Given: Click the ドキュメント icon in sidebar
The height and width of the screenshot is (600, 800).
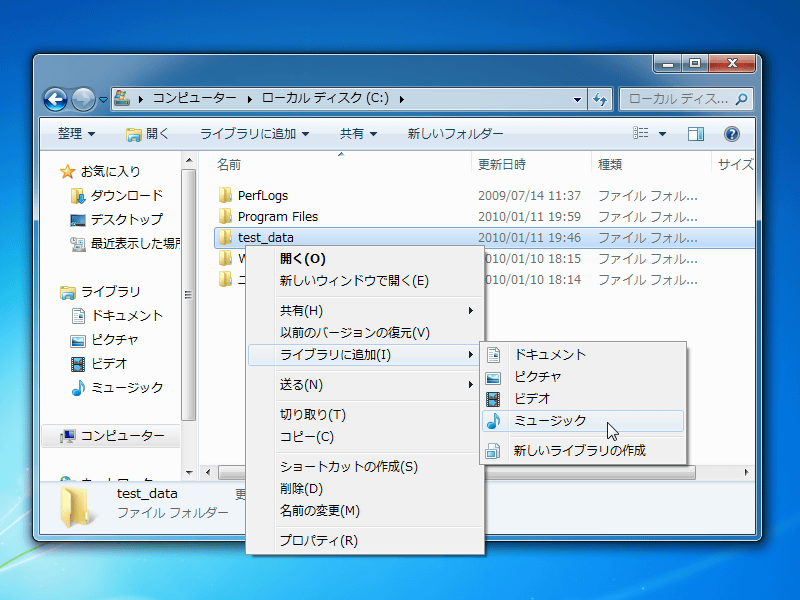Looking at the screenshot, I should tap(78, 316).
